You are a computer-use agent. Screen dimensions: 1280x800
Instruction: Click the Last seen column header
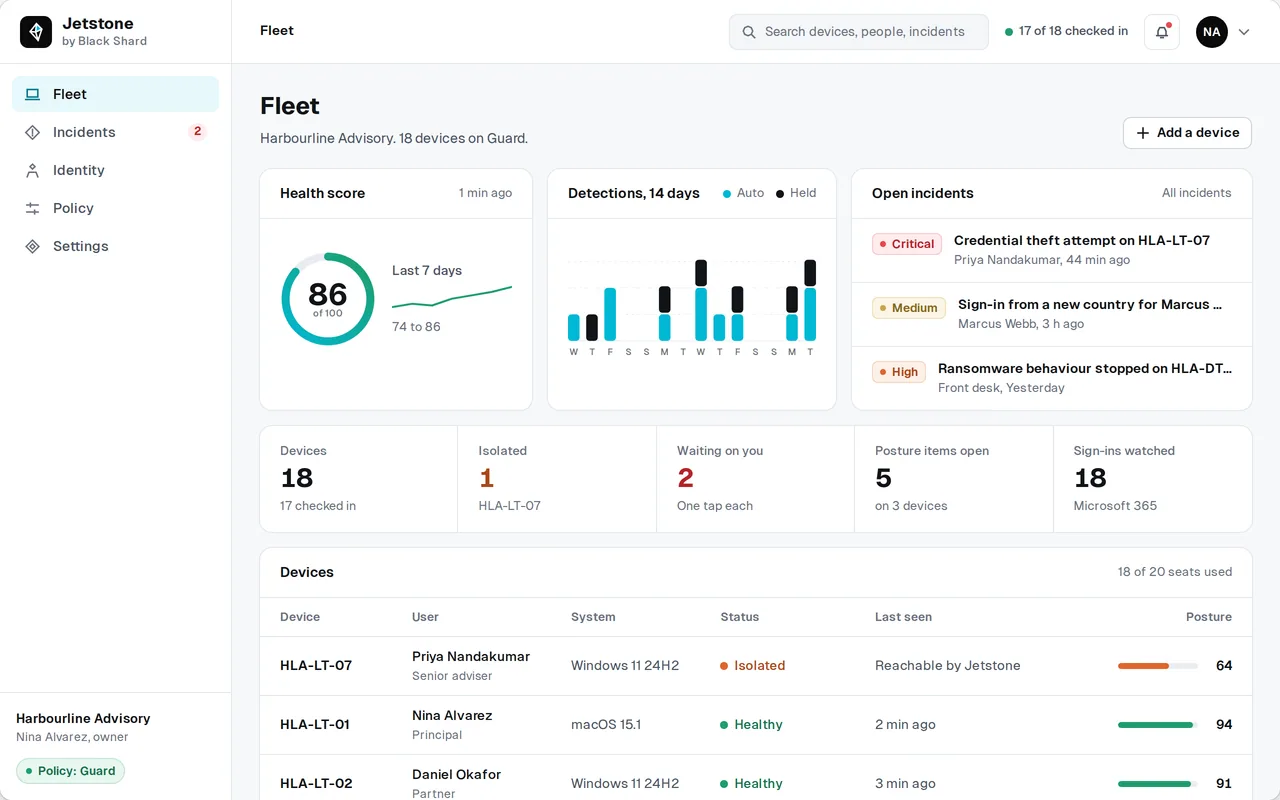903,617
